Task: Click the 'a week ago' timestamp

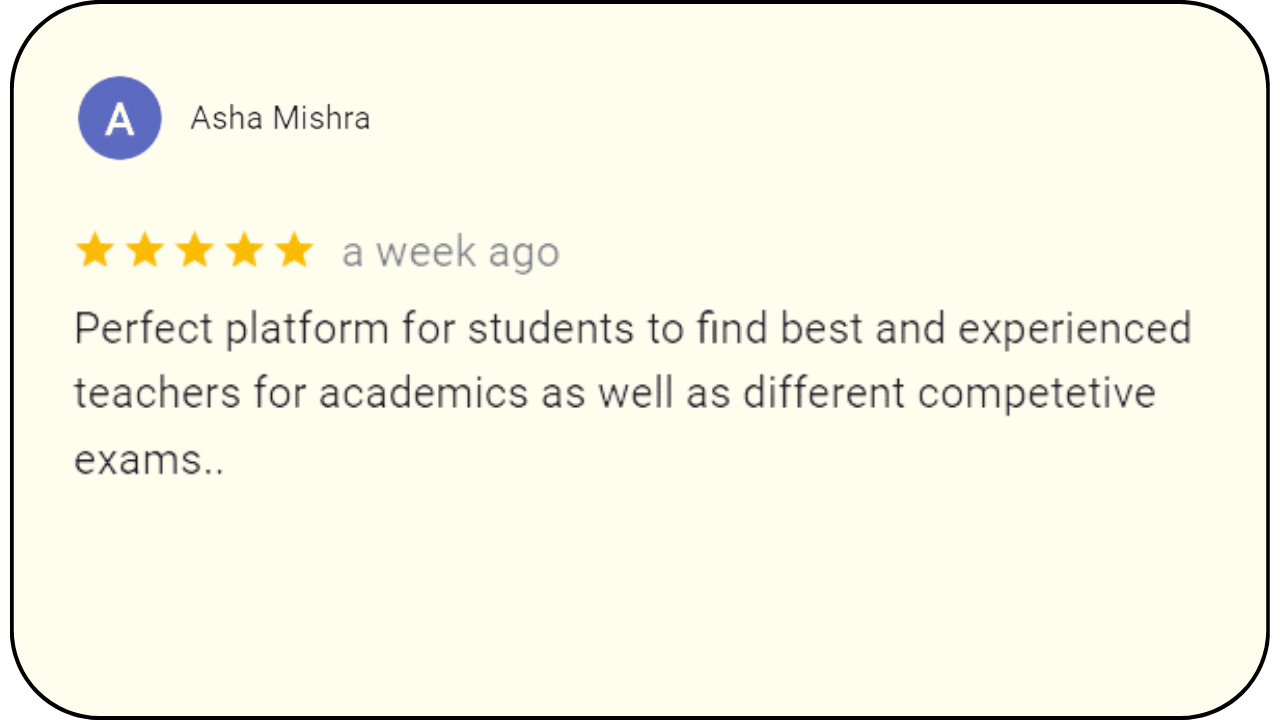Action: pos(450,253)
